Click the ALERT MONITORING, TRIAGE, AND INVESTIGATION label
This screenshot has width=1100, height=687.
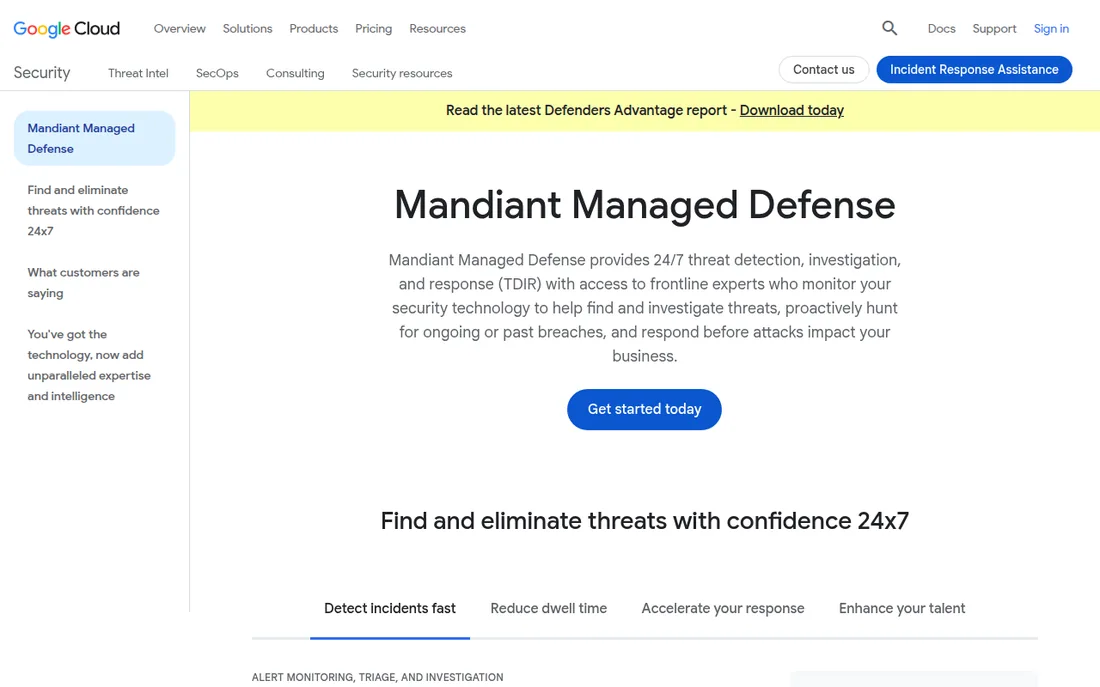tap(377, 677)
